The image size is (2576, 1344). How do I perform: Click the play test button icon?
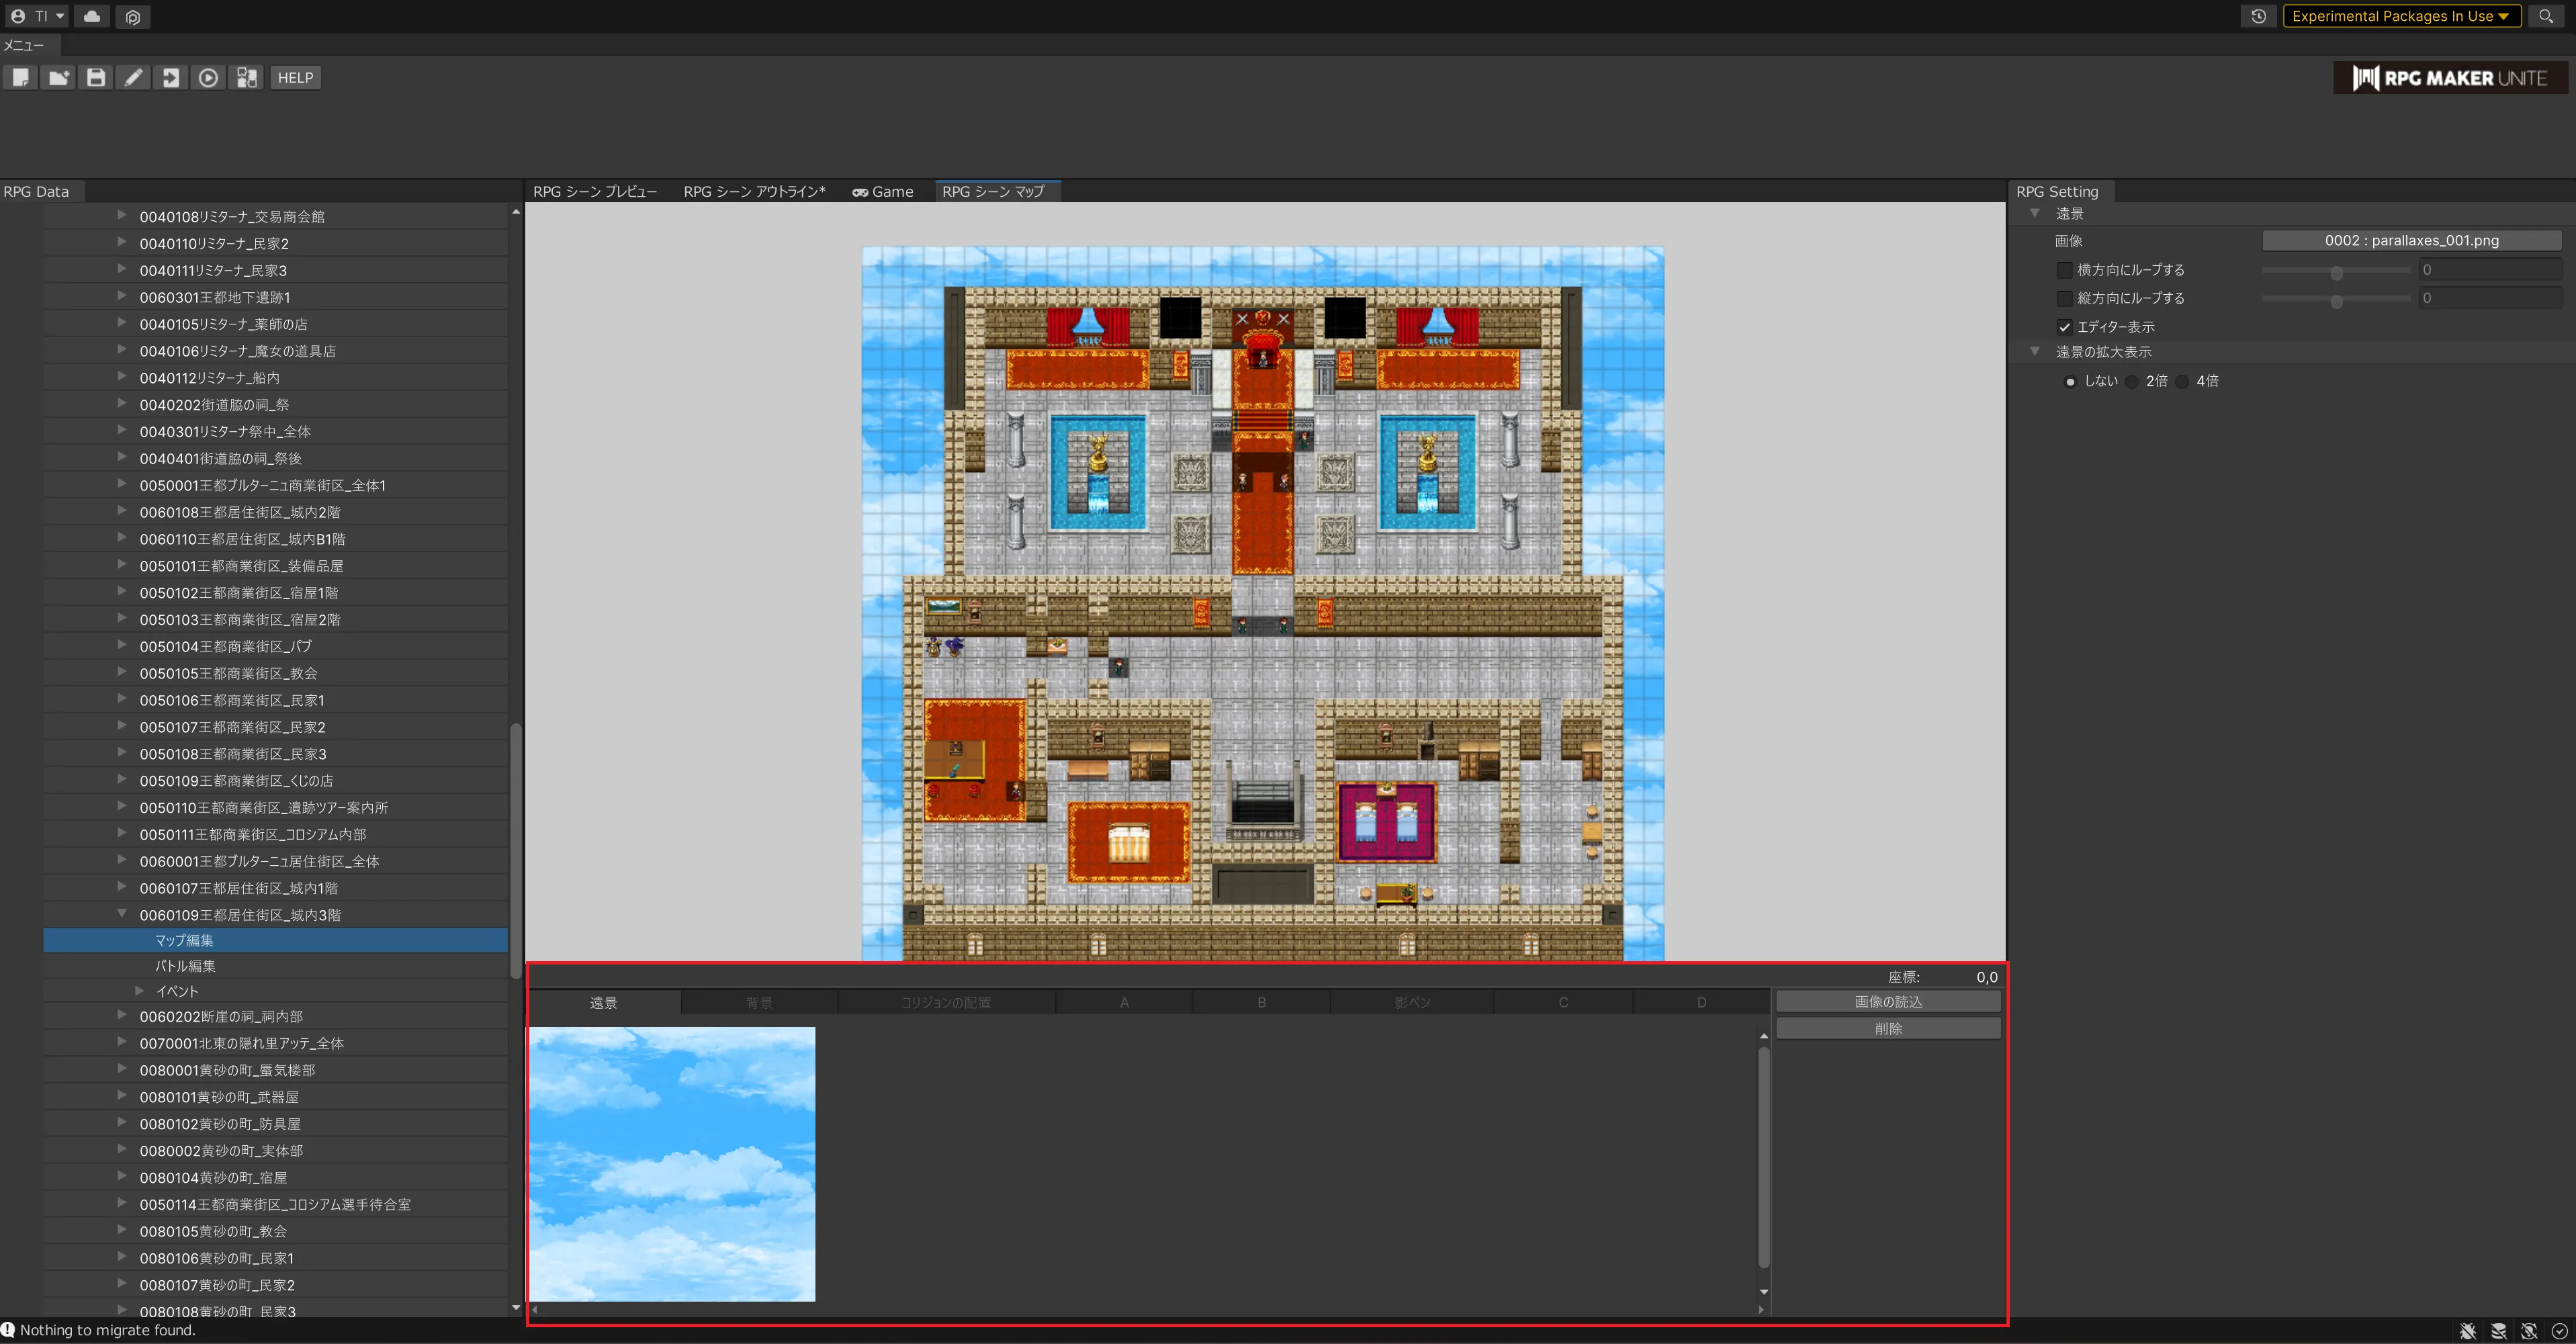tap(208, 78)
